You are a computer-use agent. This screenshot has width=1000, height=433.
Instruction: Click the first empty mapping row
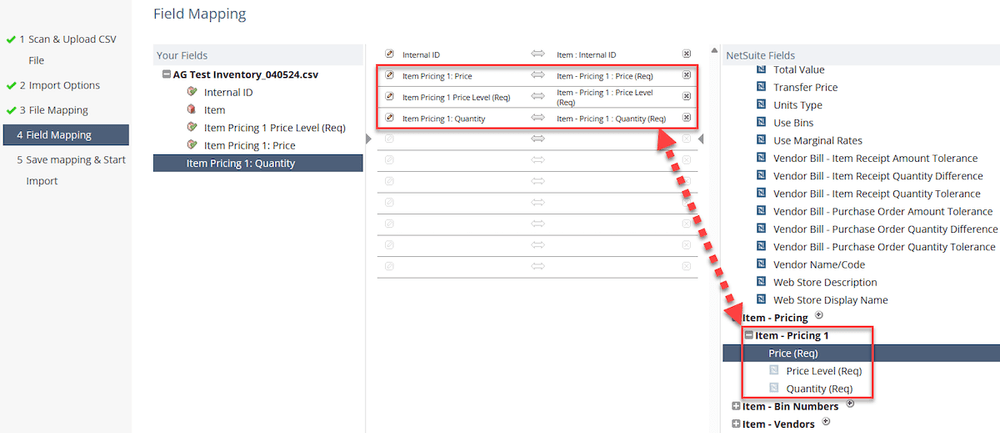point(537,139)
